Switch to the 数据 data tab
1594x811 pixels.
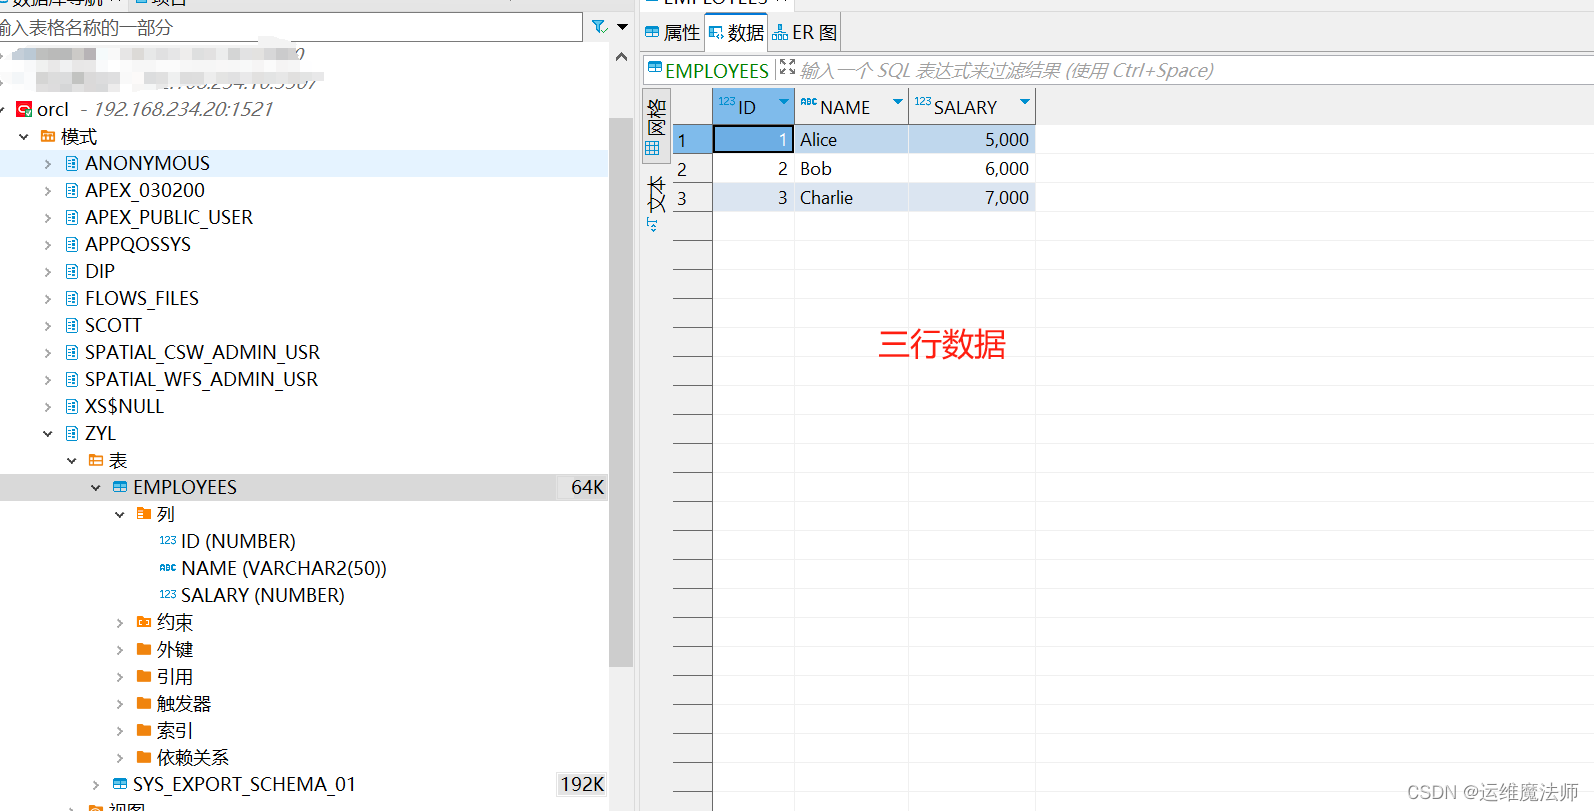click(736, 32)
